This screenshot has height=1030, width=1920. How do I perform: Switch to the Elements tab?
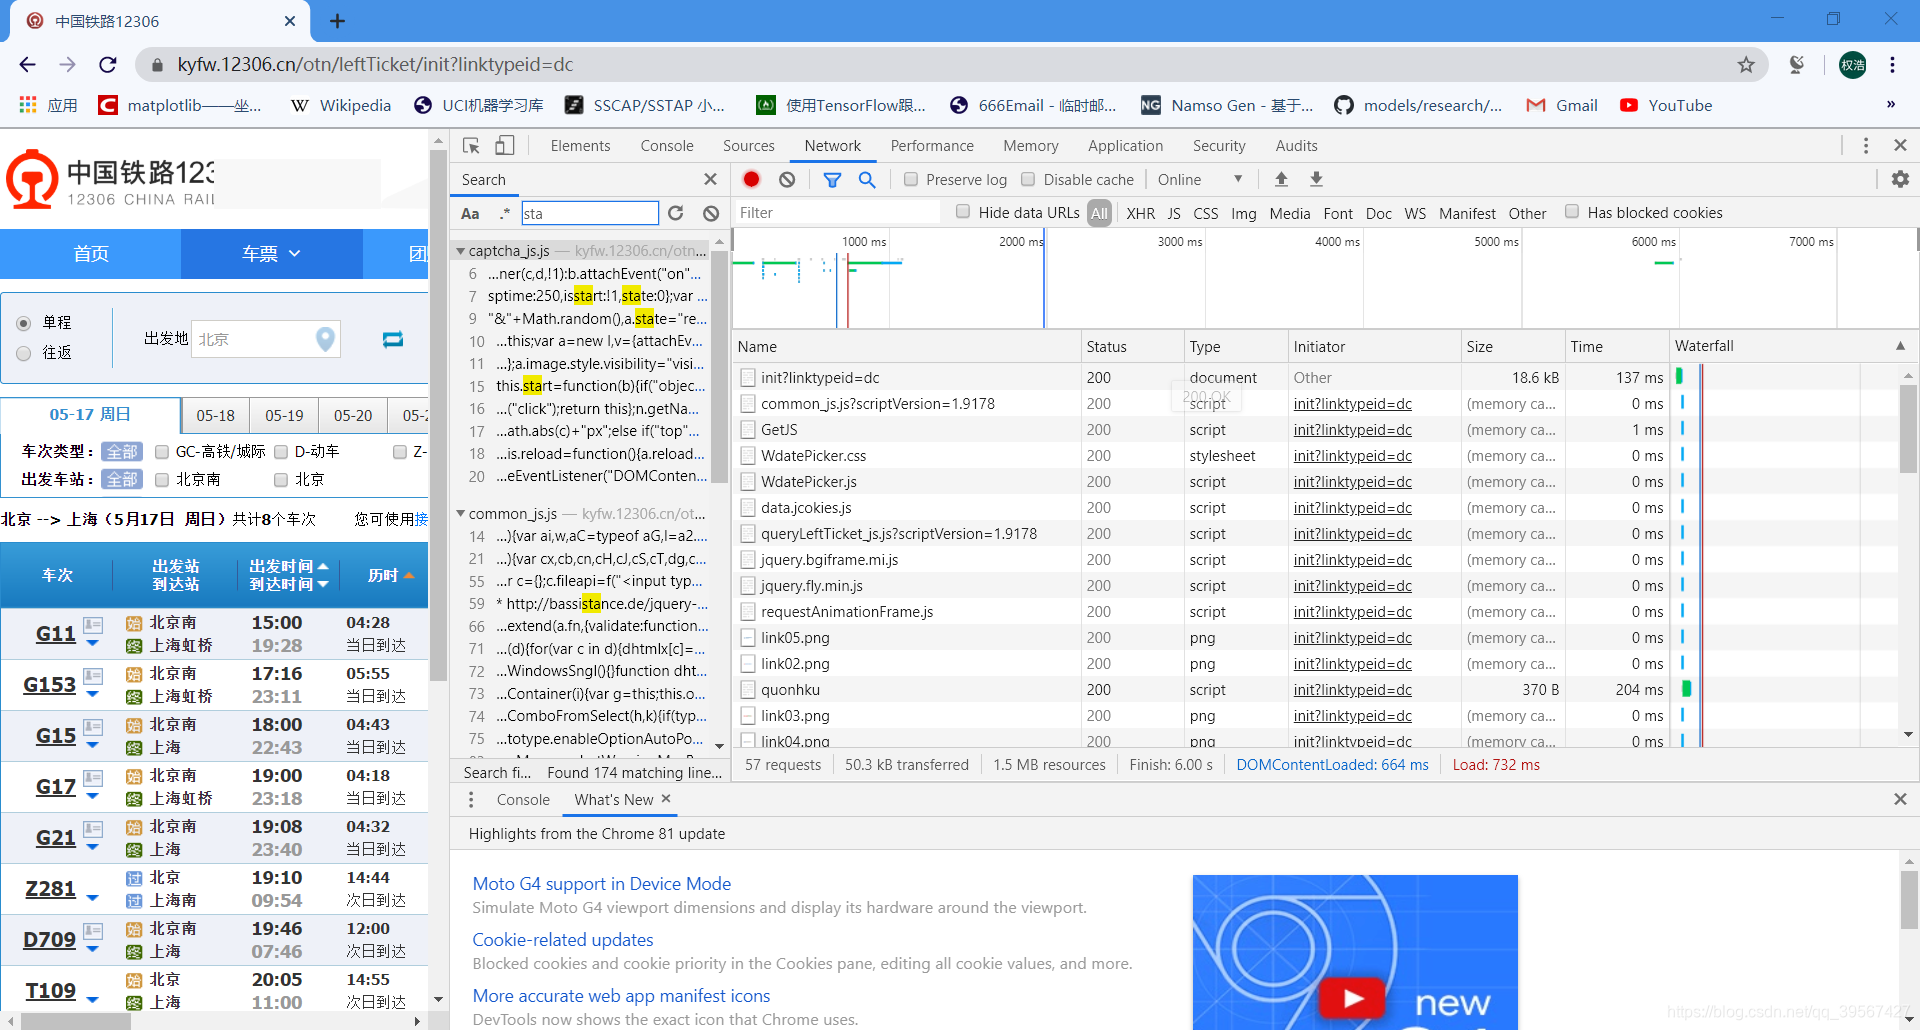(580, 146)
